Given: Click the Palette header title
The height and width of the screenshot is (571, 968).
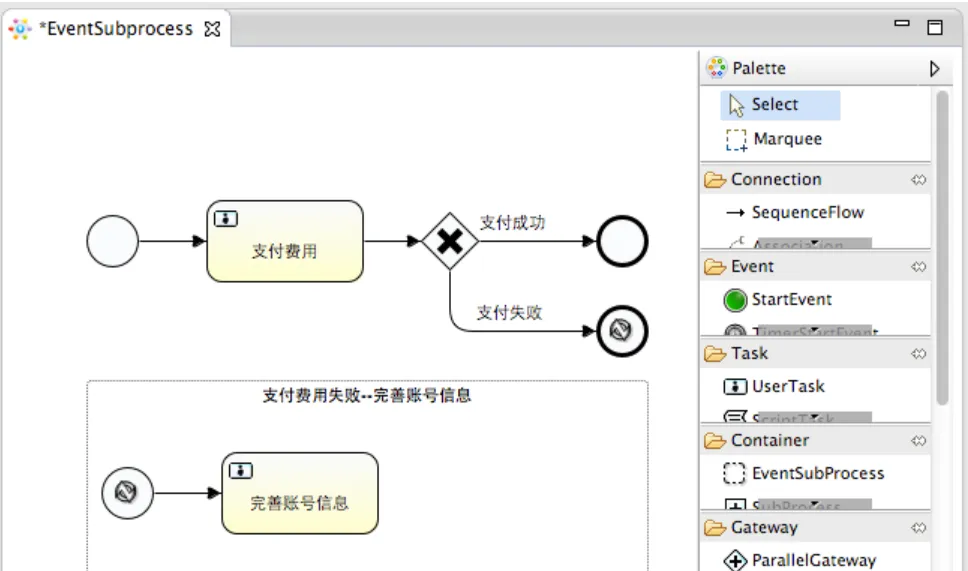Looking at the screenshot, I should [759, 68].
